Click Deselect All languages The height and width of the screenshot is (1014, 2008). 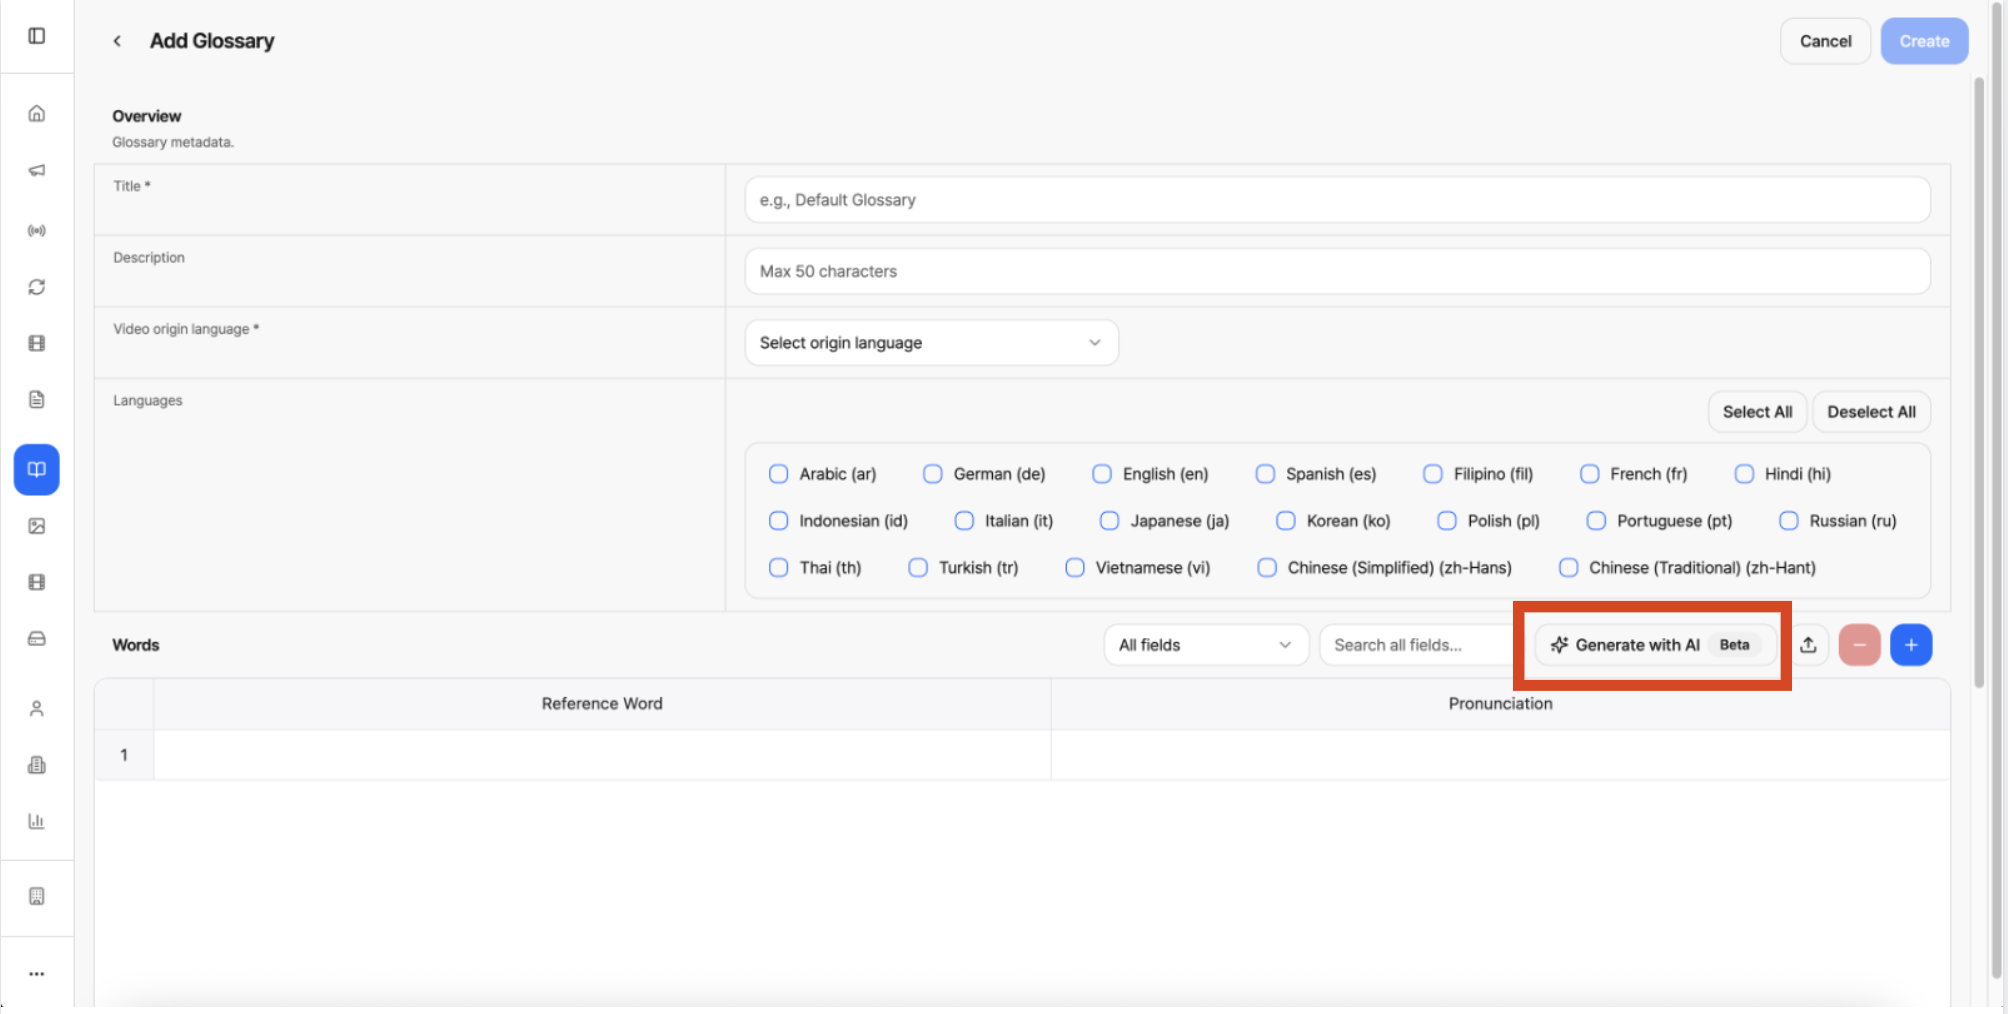click(x=1871, y=412)
